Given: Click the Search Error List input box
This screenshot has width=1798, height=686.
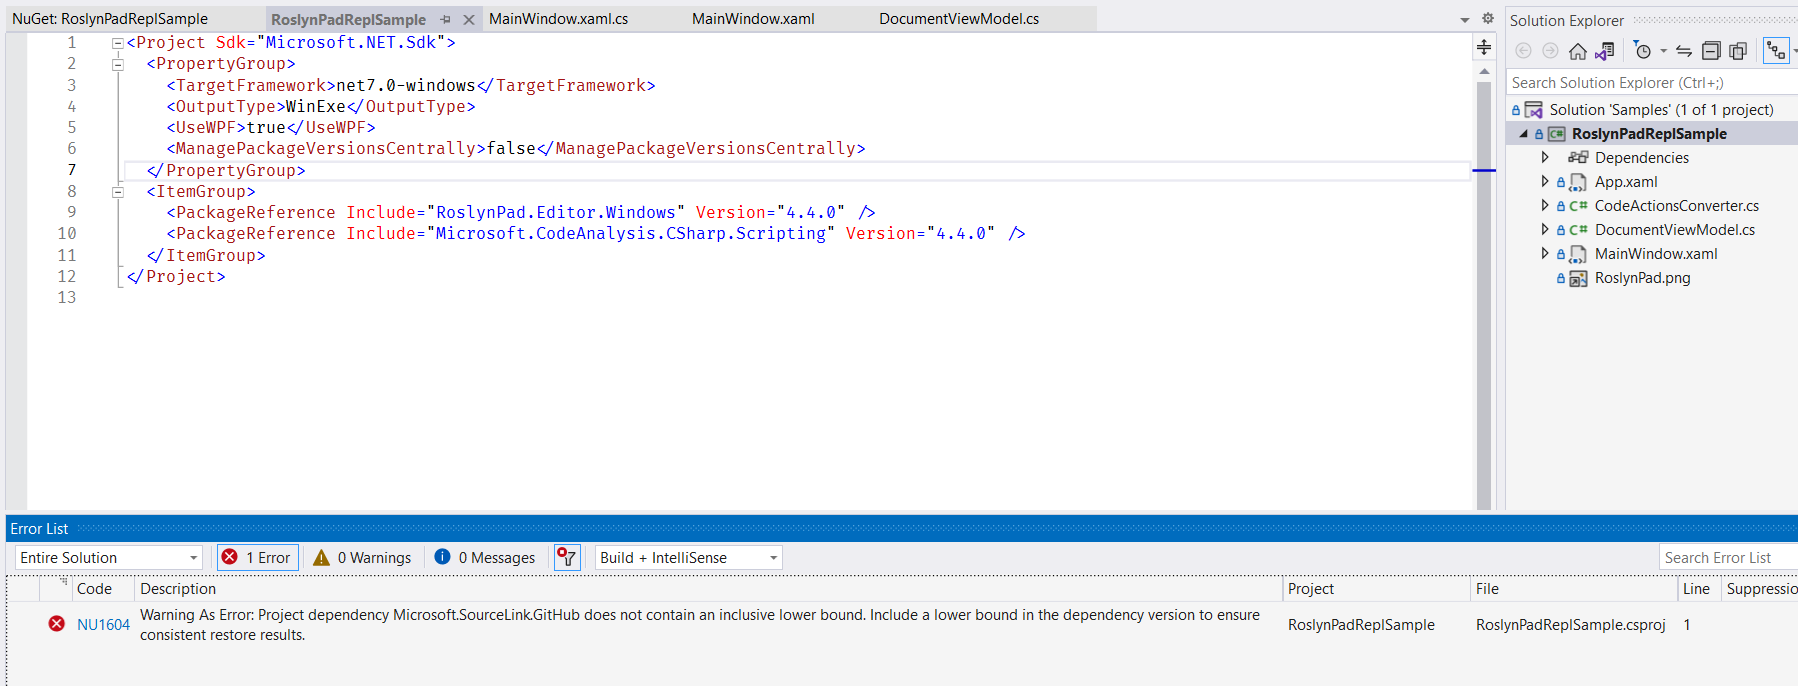Looking at the screenshot, I should click(x=1729, y=558).
